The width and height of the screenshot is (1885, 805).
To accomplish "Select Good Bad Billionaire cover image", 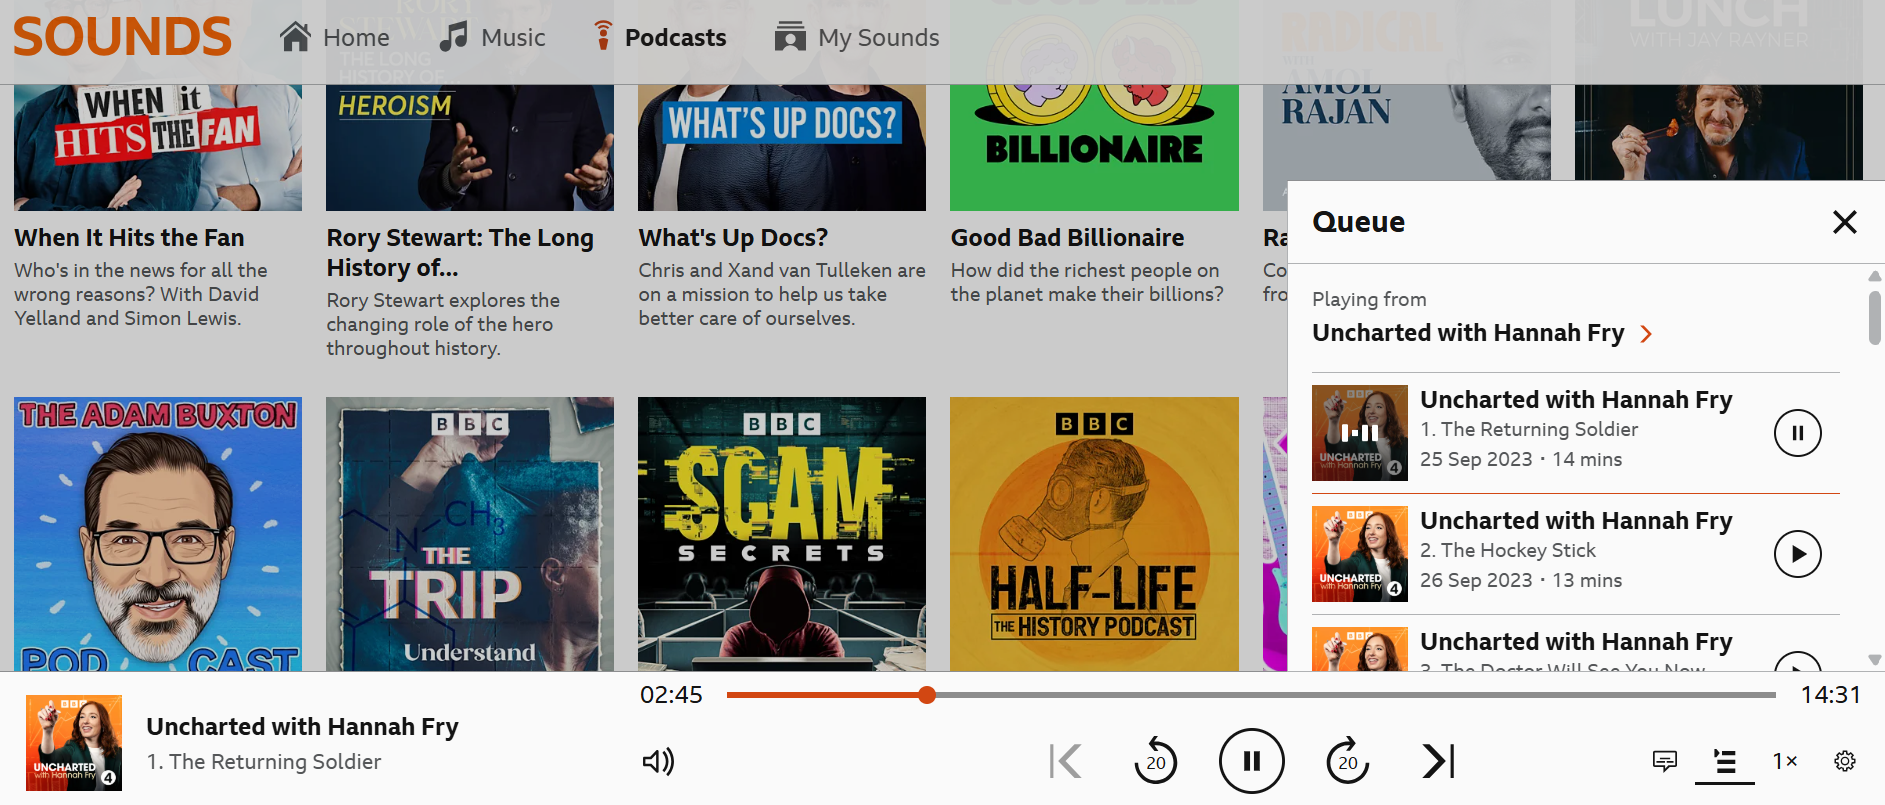I will tap(1094, 147).
